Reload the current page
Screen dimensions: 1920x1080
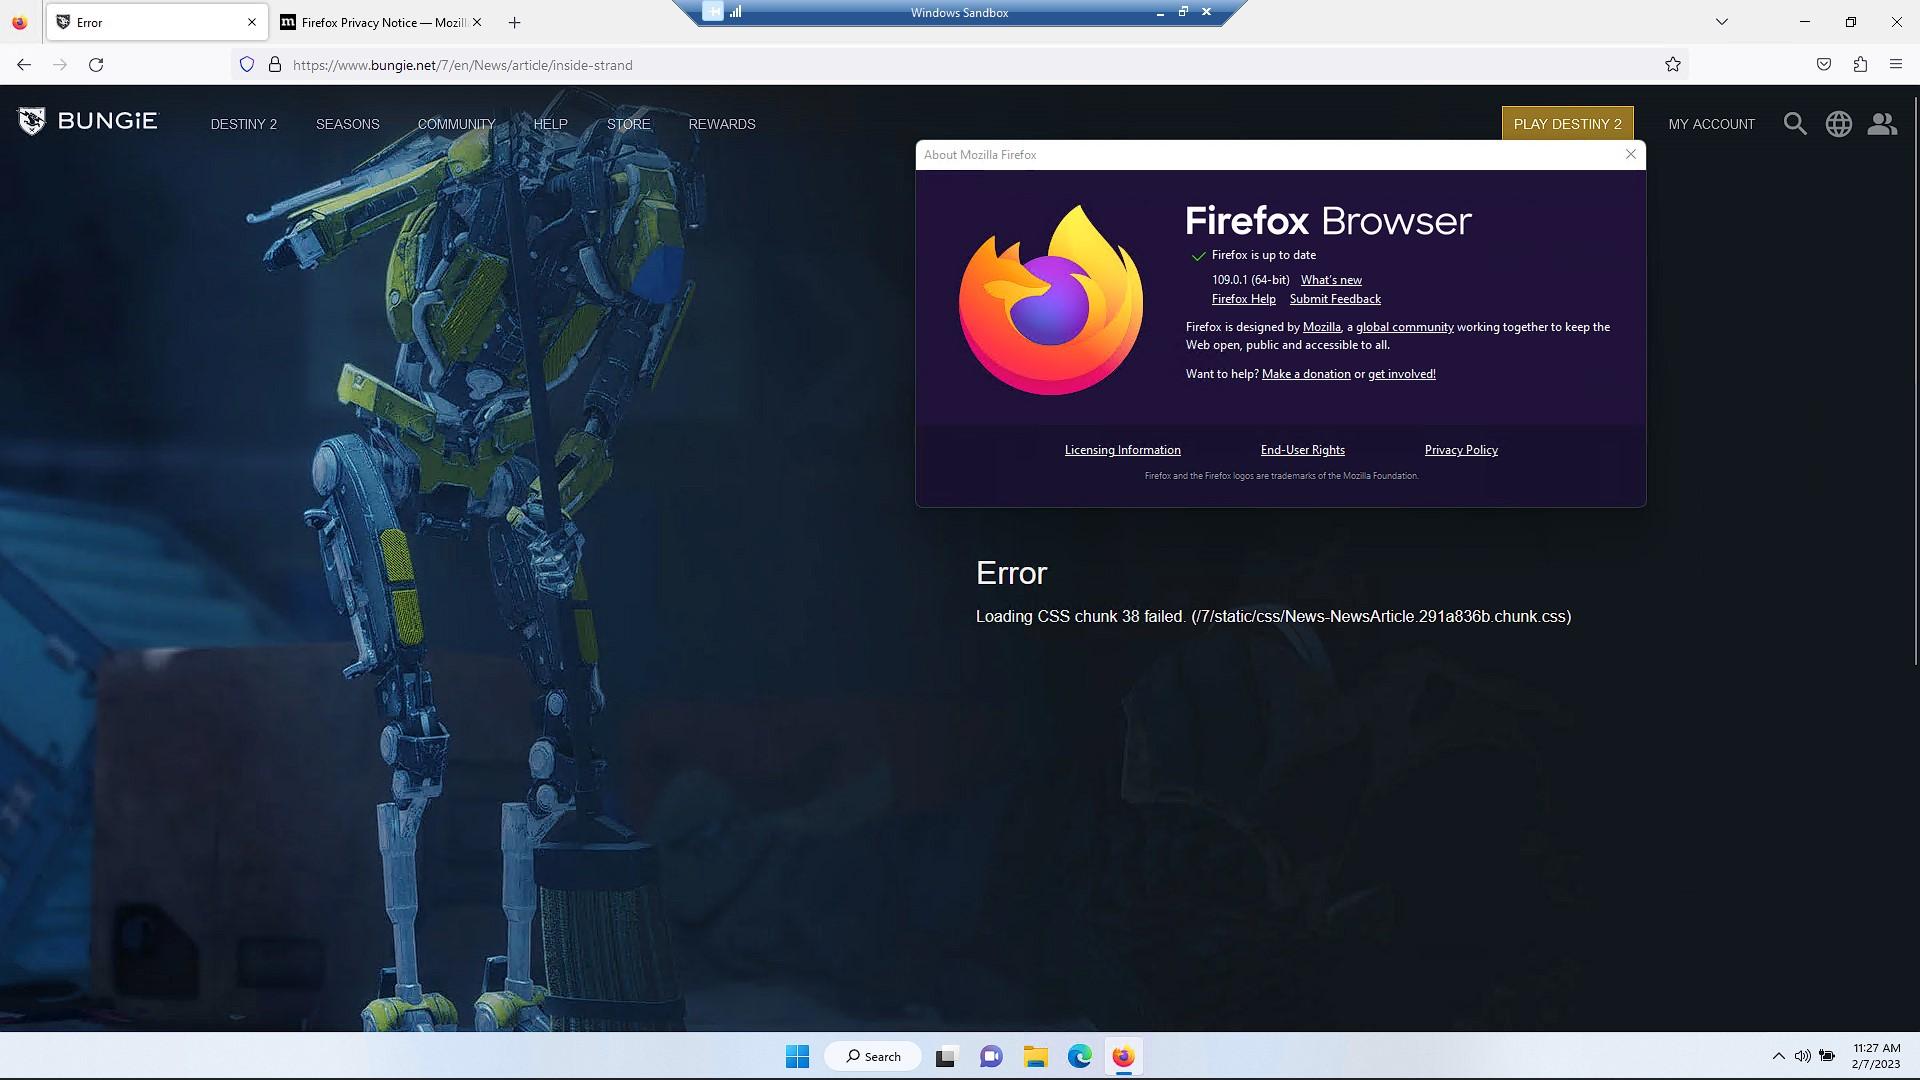click(96, 64)
